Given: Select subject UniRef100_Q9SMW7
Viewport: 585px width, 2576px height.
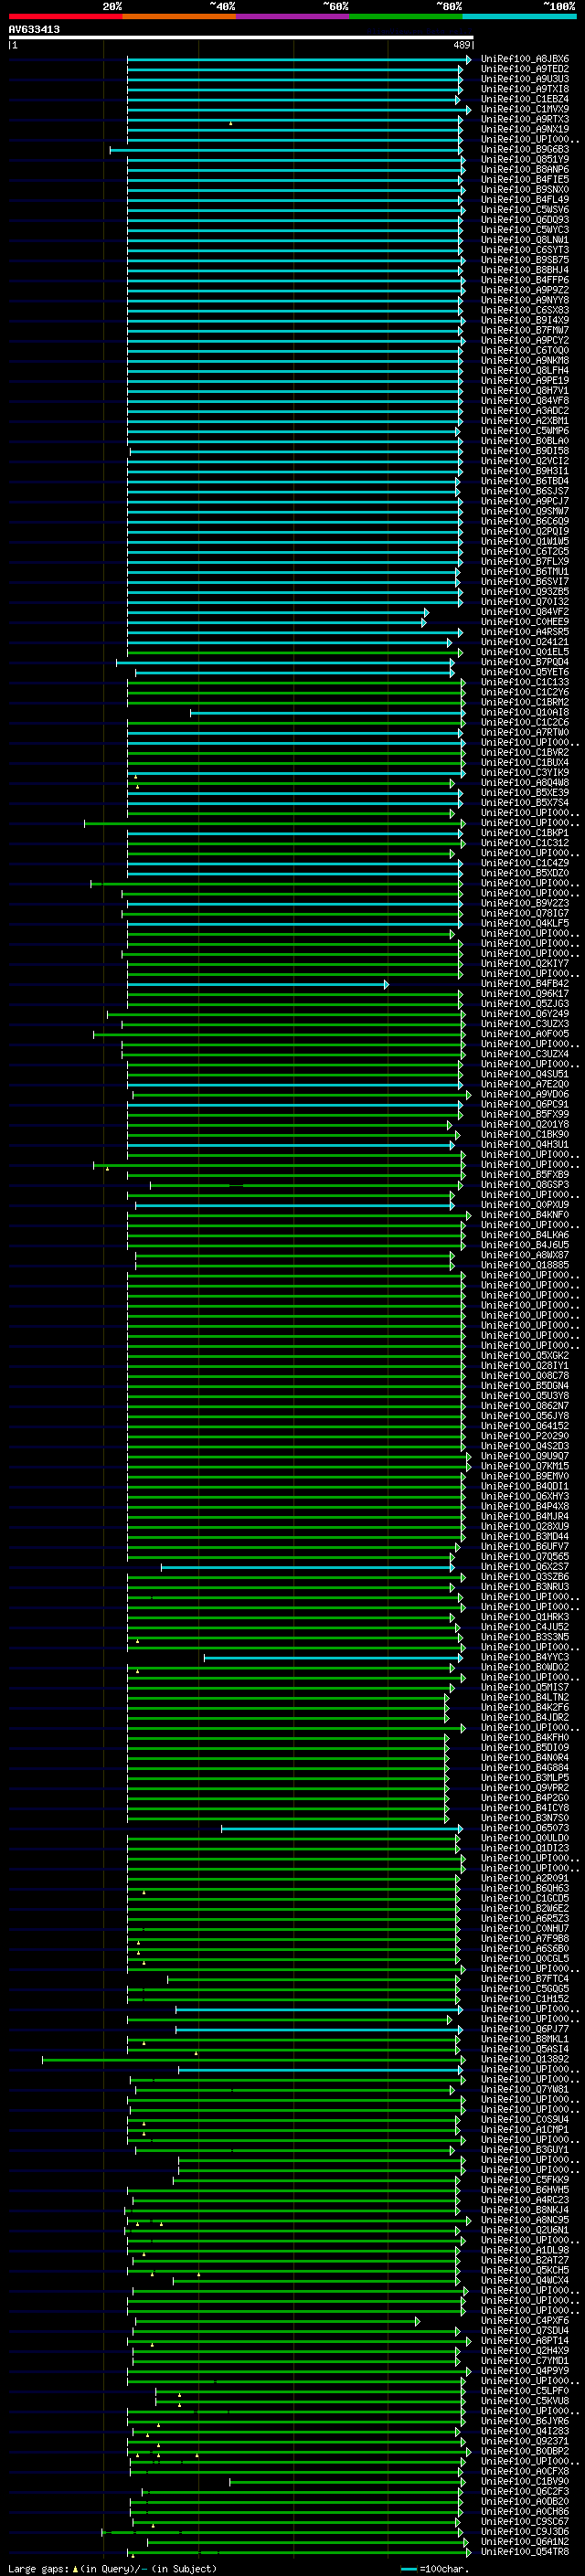Looking at the screenshot, I should [524, 511].
